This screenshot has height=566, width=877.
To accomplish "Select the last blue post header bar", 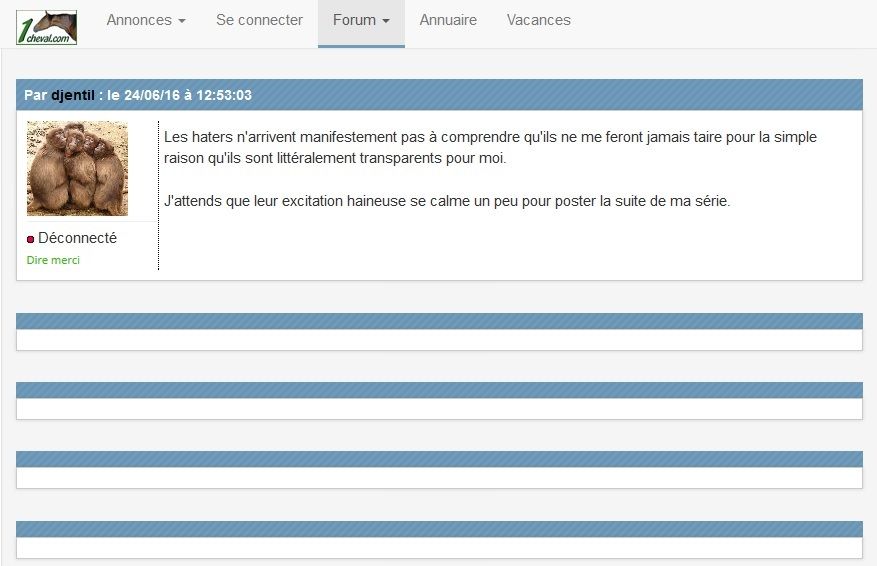I will (439, 529).
